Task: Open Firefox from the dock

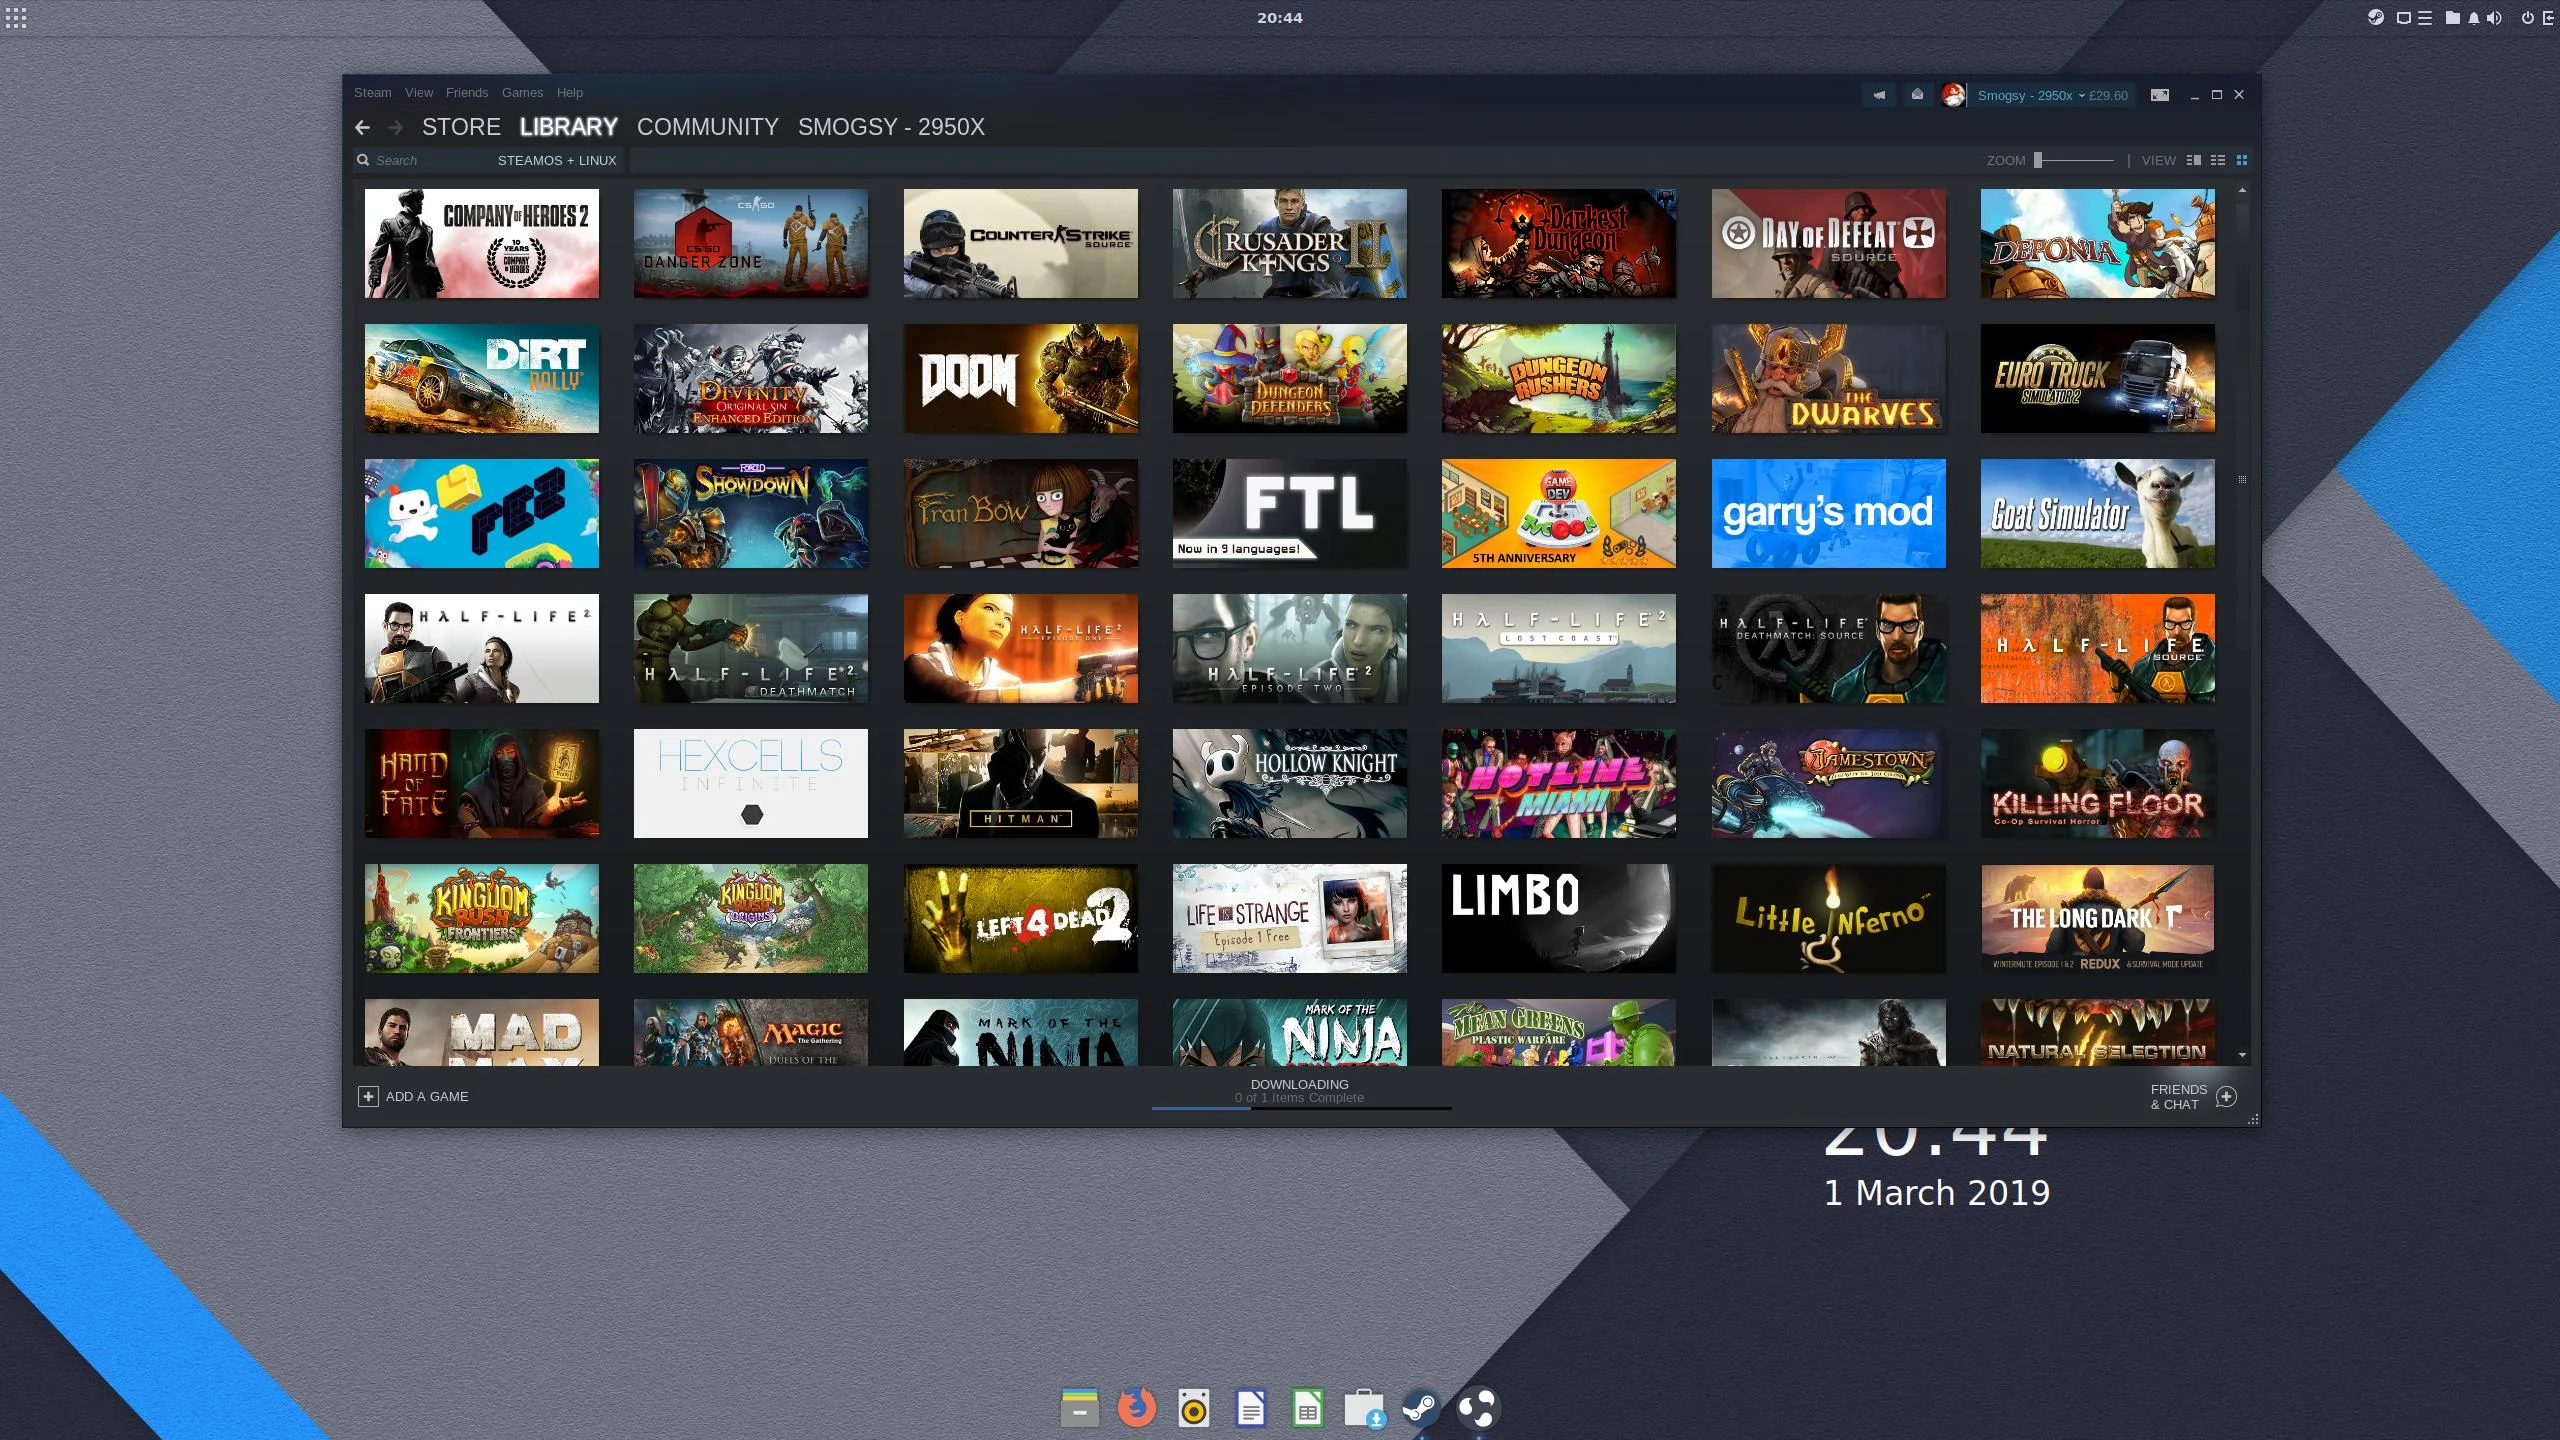Action: point(1136,1408)
